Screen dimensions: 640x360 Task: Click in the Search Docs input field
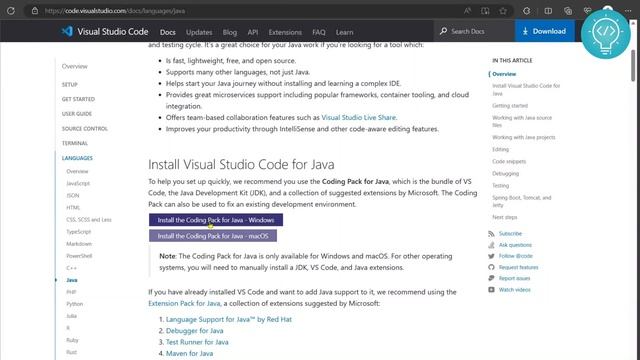478,31
